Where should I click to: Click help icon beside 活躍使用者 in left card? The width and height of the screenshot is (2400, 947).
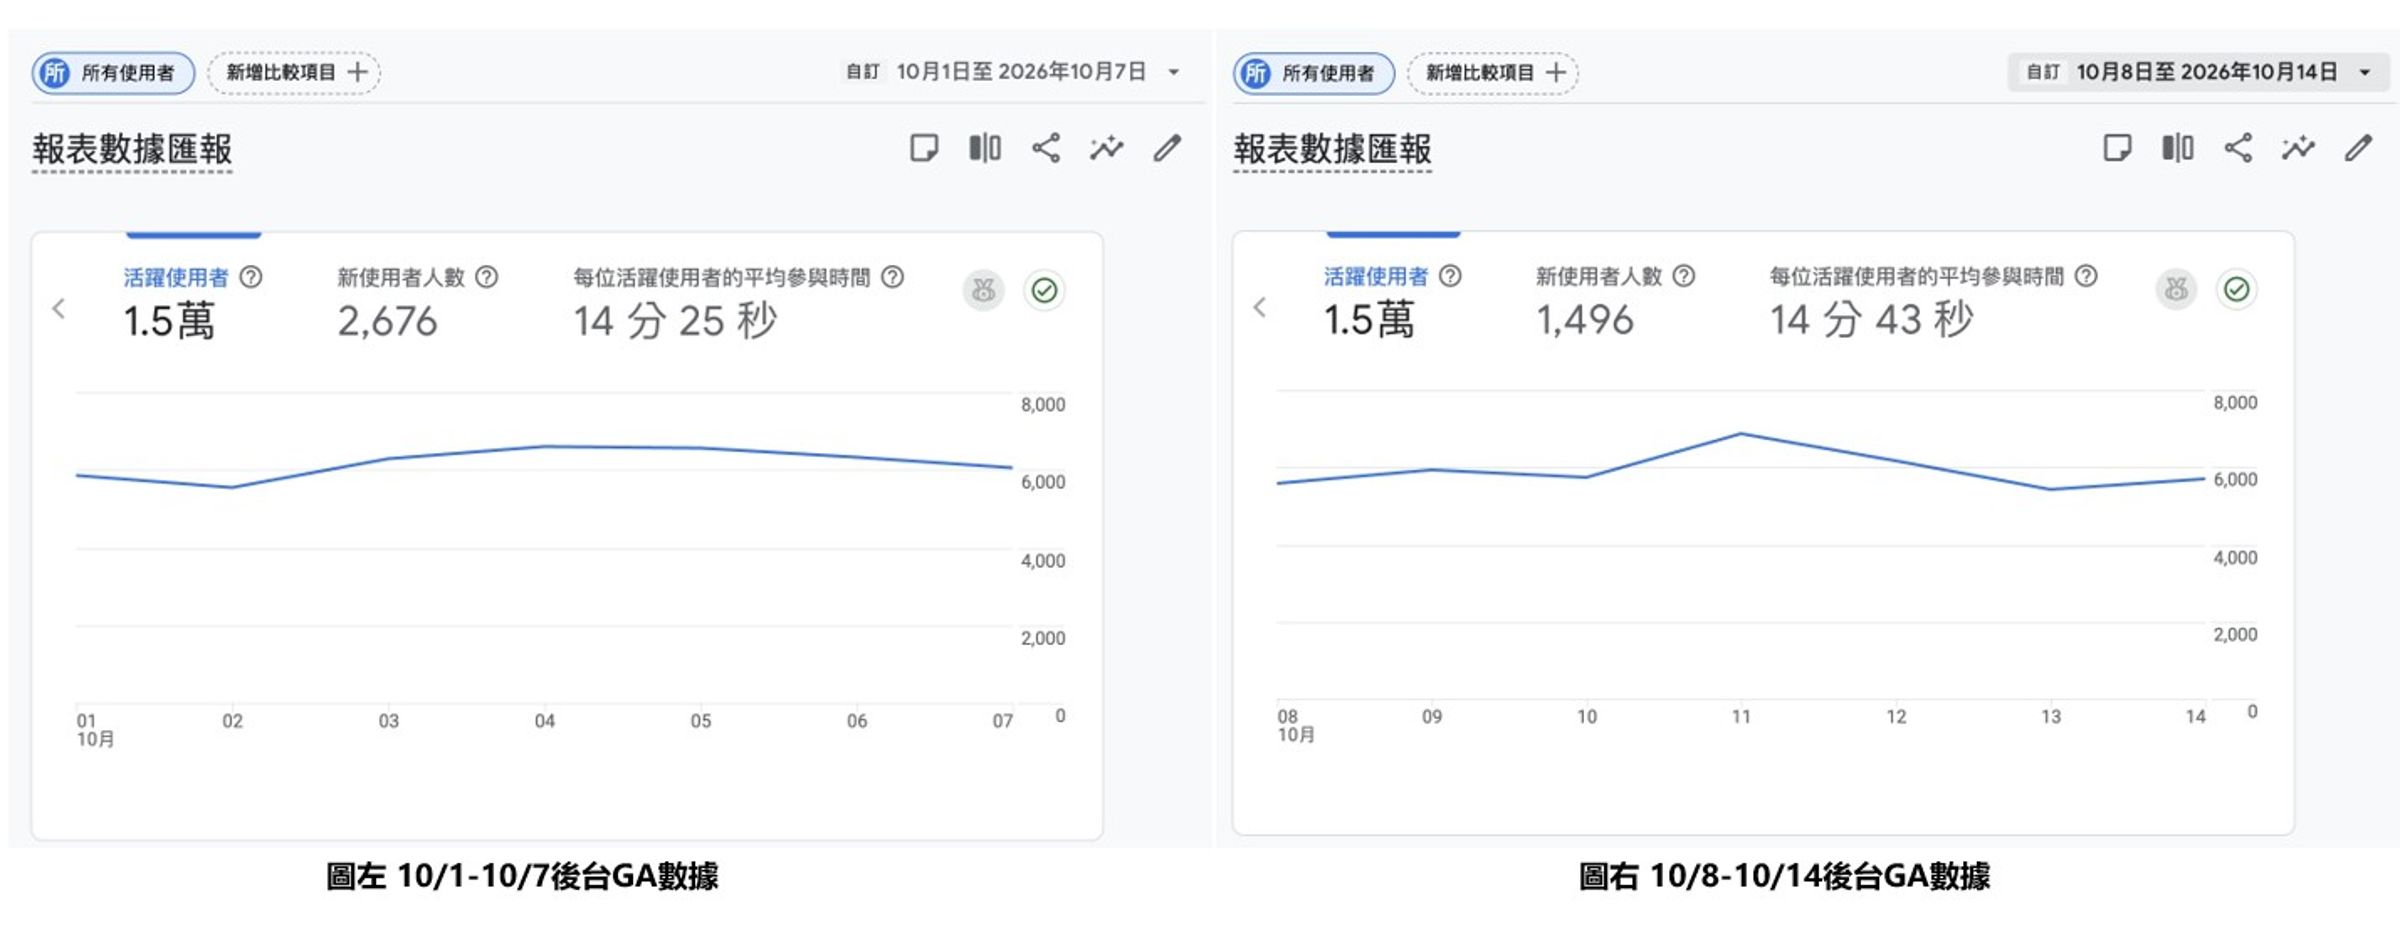pyautogui.click(x=251, y=277)
